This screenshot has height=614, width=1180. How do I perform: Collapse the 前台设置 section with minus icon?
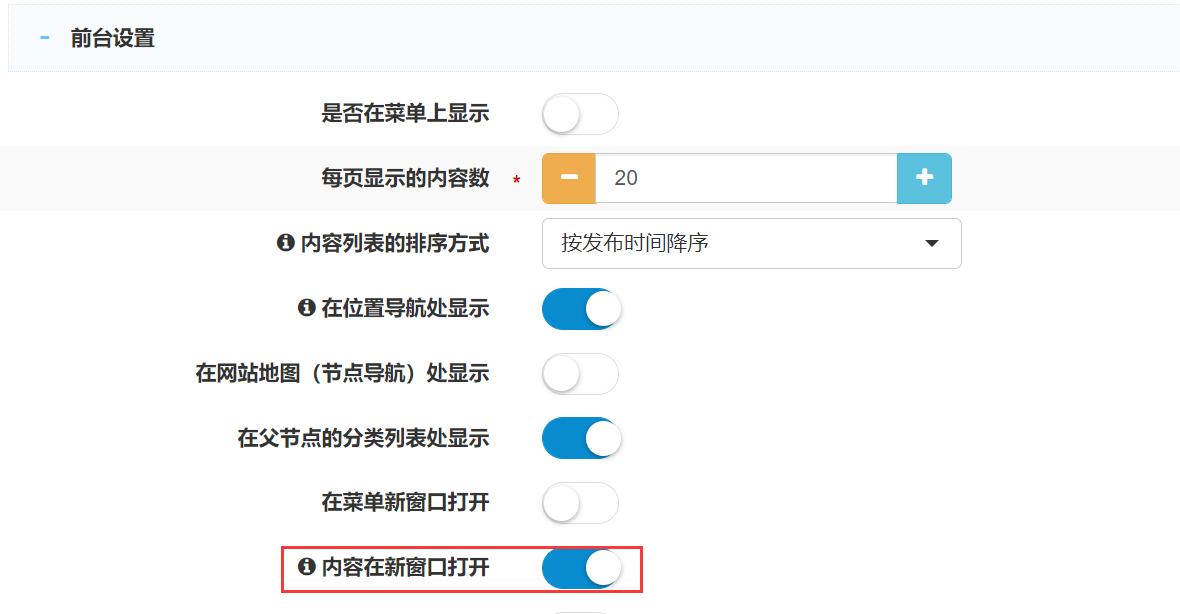[x=44, y=39]
